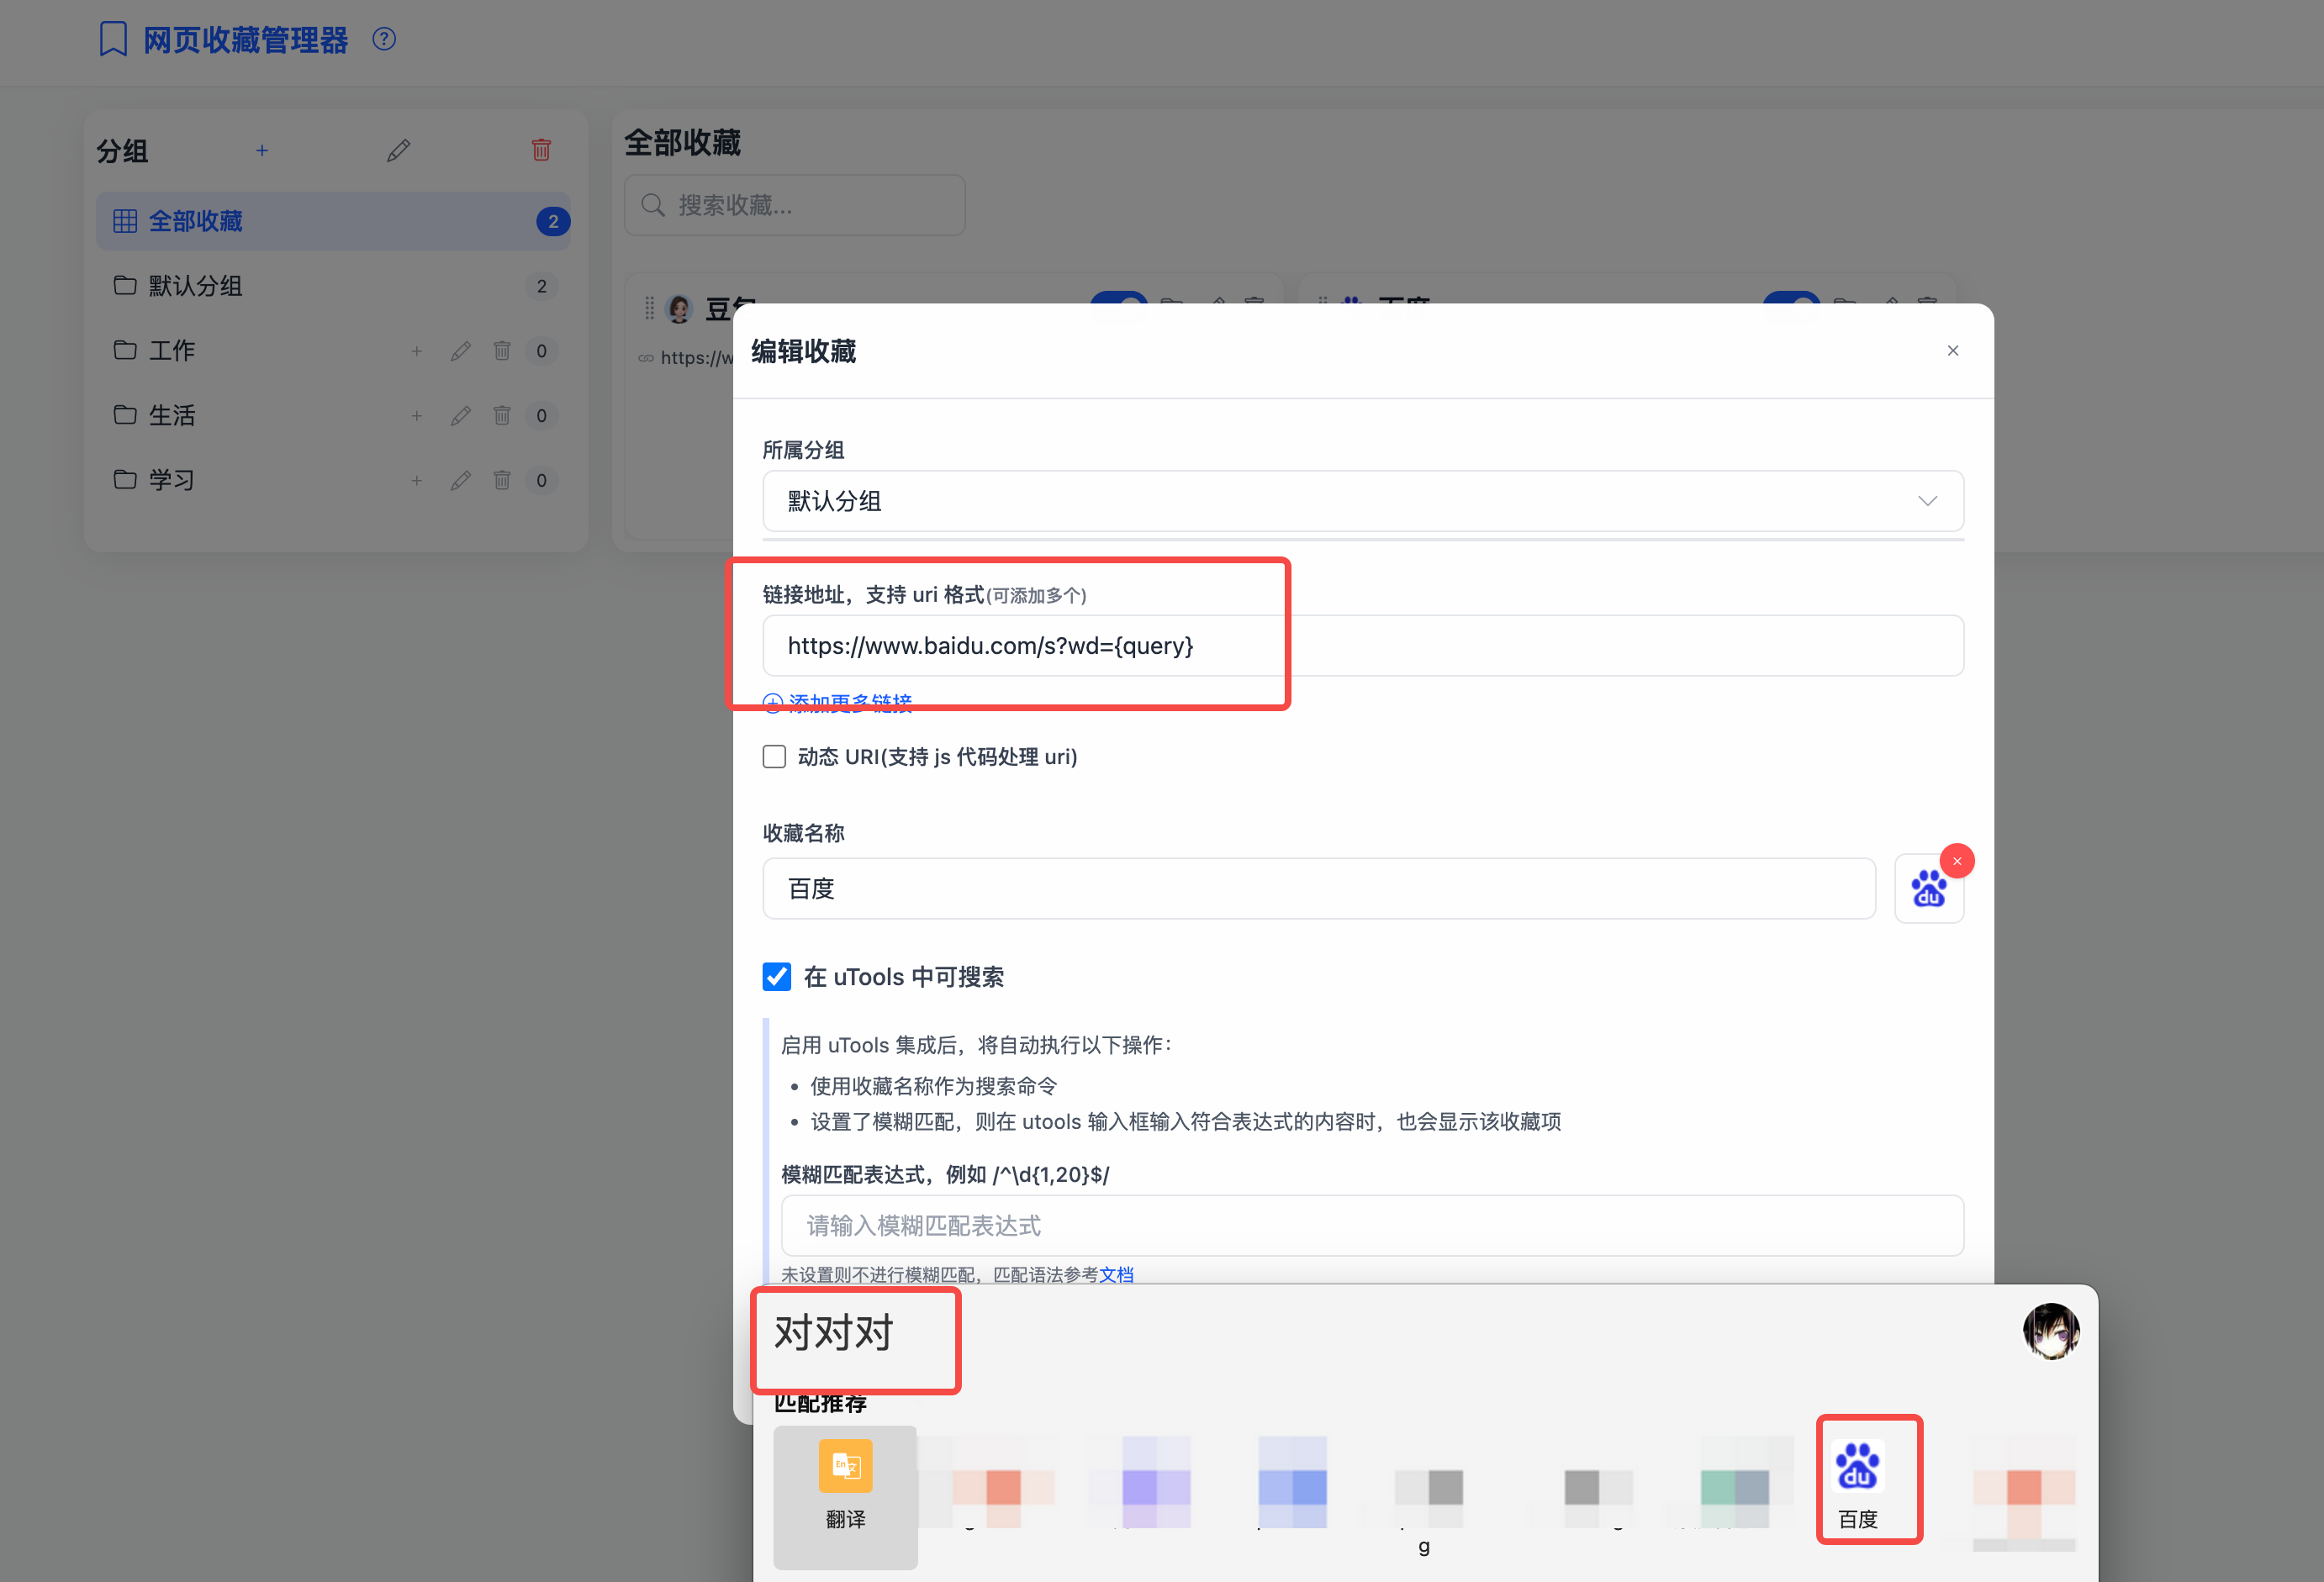Open the 默认分组 folder
This screenshot has width=2324, height=1582.
(x=196, y=286)
